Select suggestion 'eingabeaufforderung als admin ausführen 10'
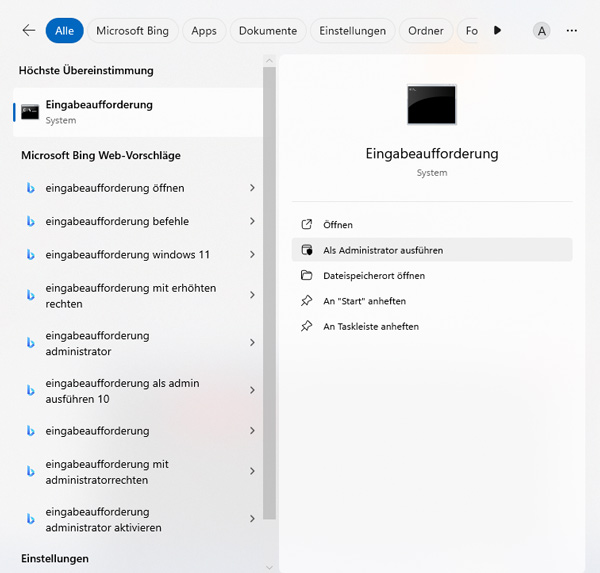Image resolution: width=600 pixels, height=573 pixels. [x=122, y=391]
